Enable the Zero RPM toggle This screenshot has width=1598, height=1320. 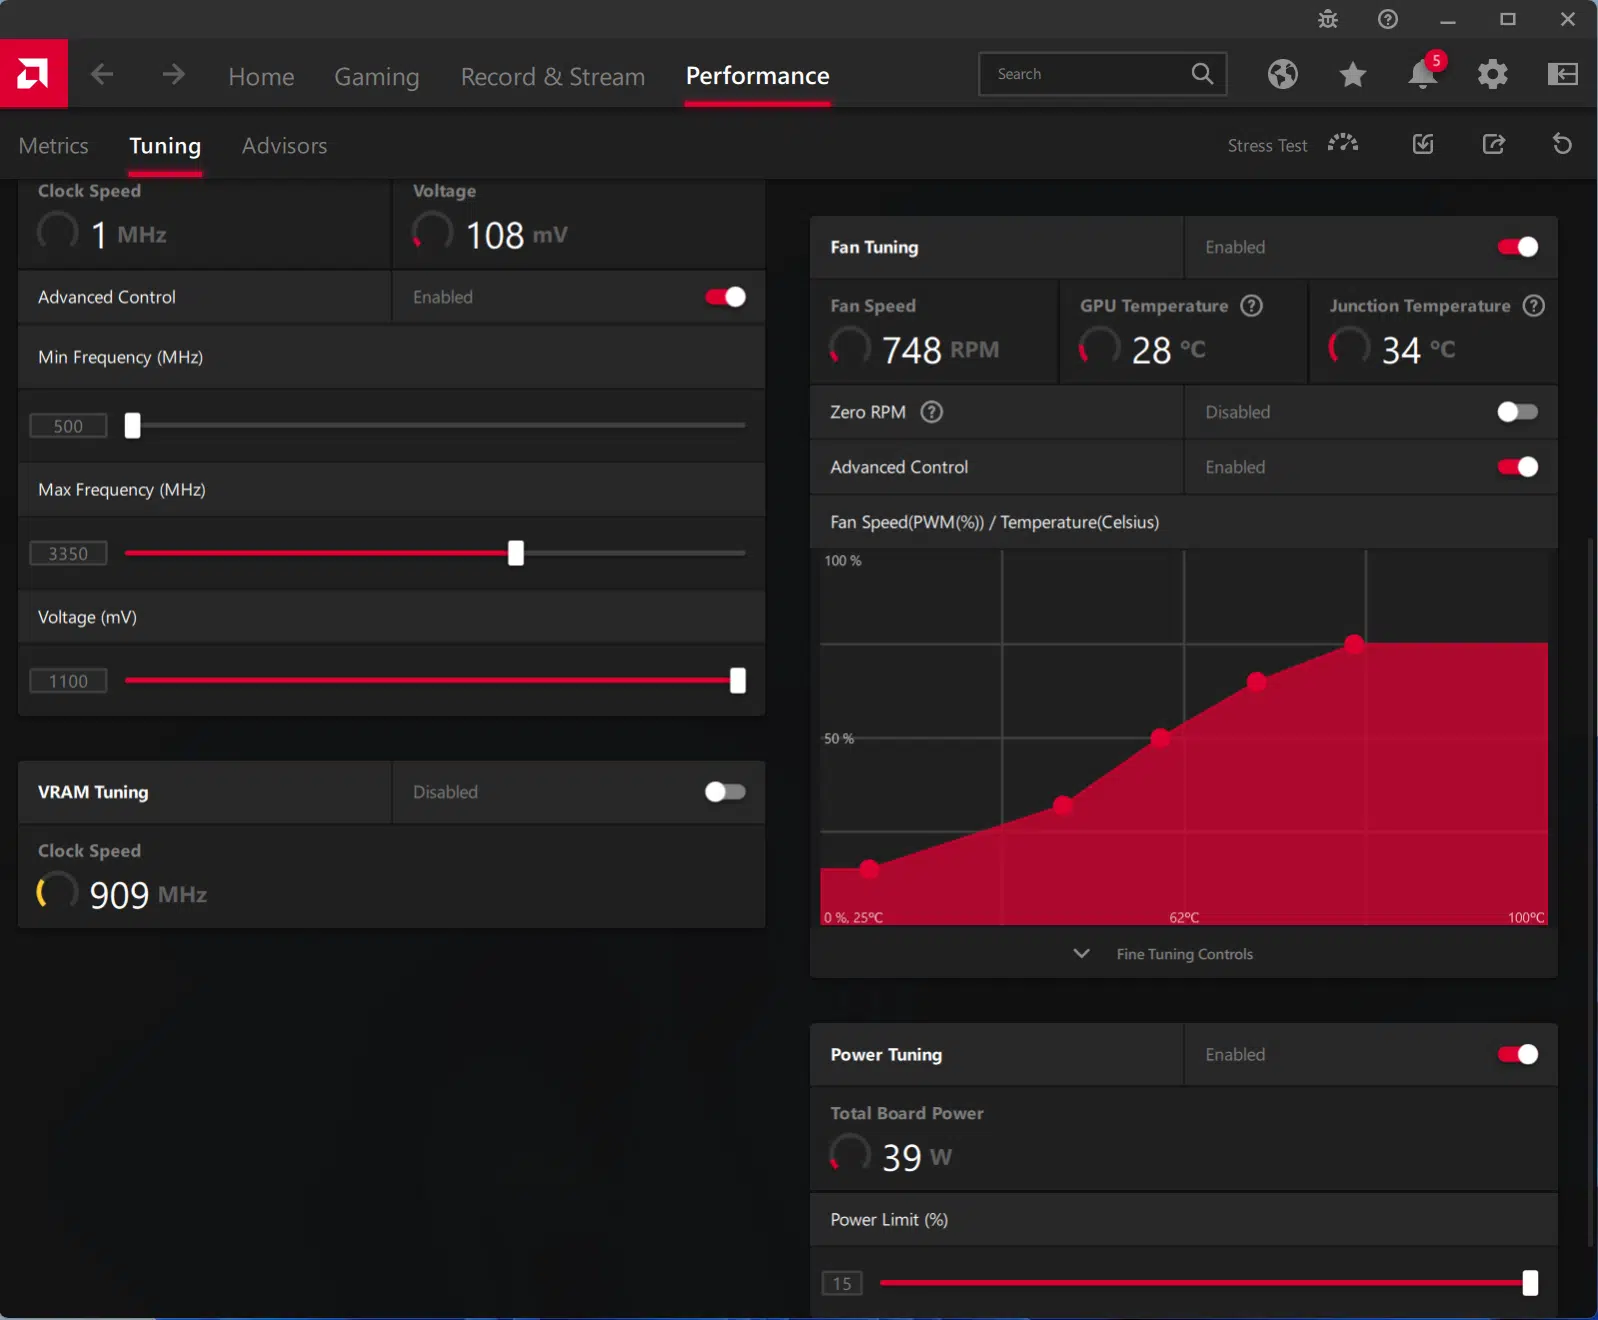point(1517,412)
